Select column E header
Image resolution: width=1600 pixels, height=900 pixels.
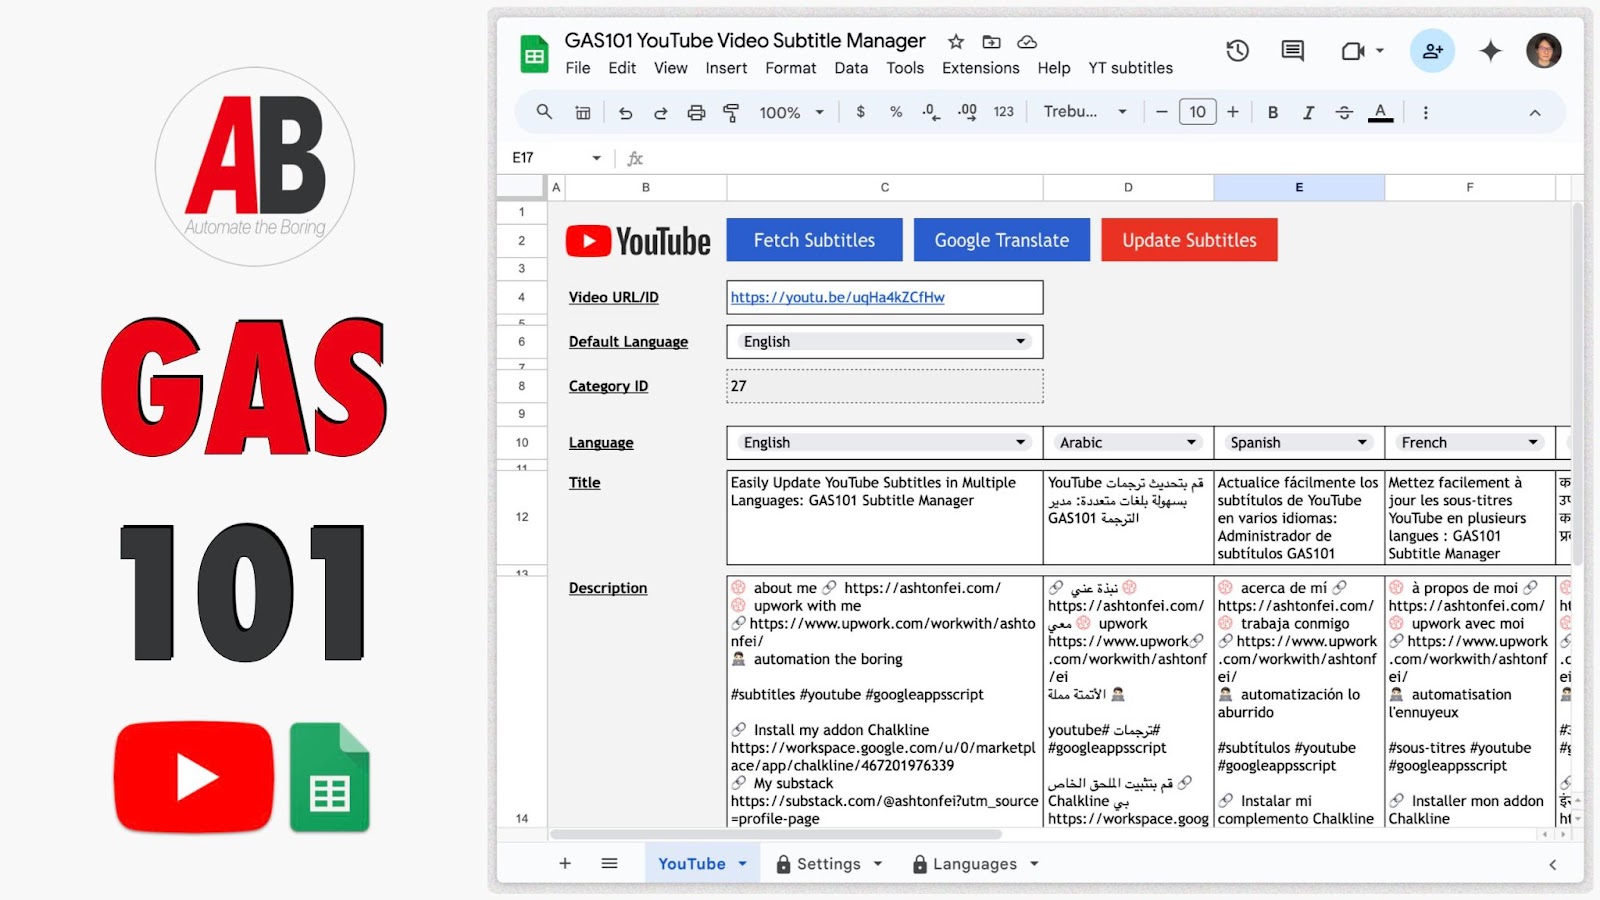coord(1299,187)
